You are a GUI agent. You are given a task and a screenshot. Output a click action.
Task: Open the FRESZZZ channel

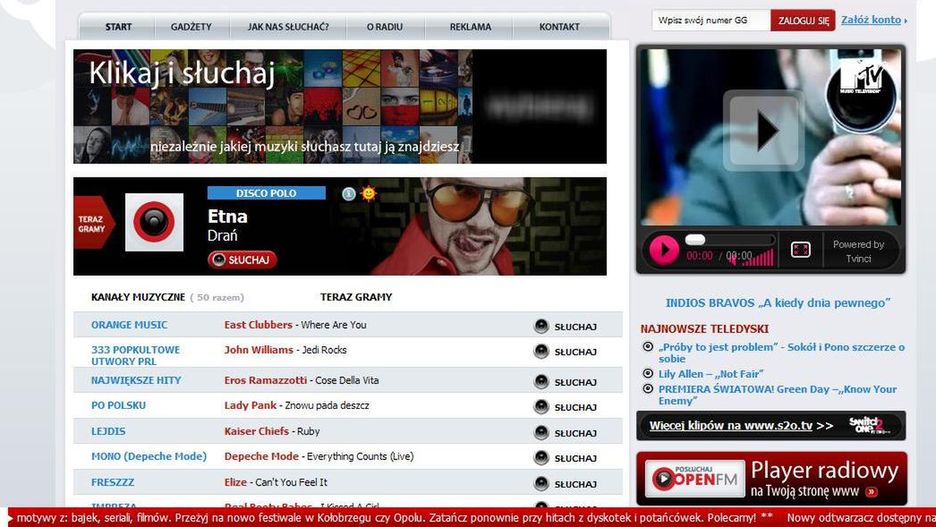click(x=112, y=482)
